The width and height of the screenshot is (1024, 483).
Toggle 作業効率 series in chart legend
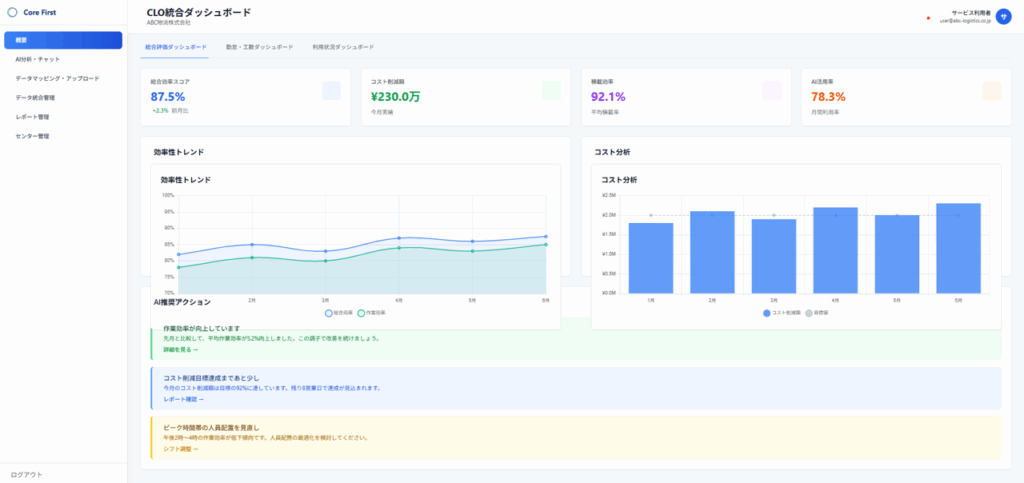click(370, 313)
